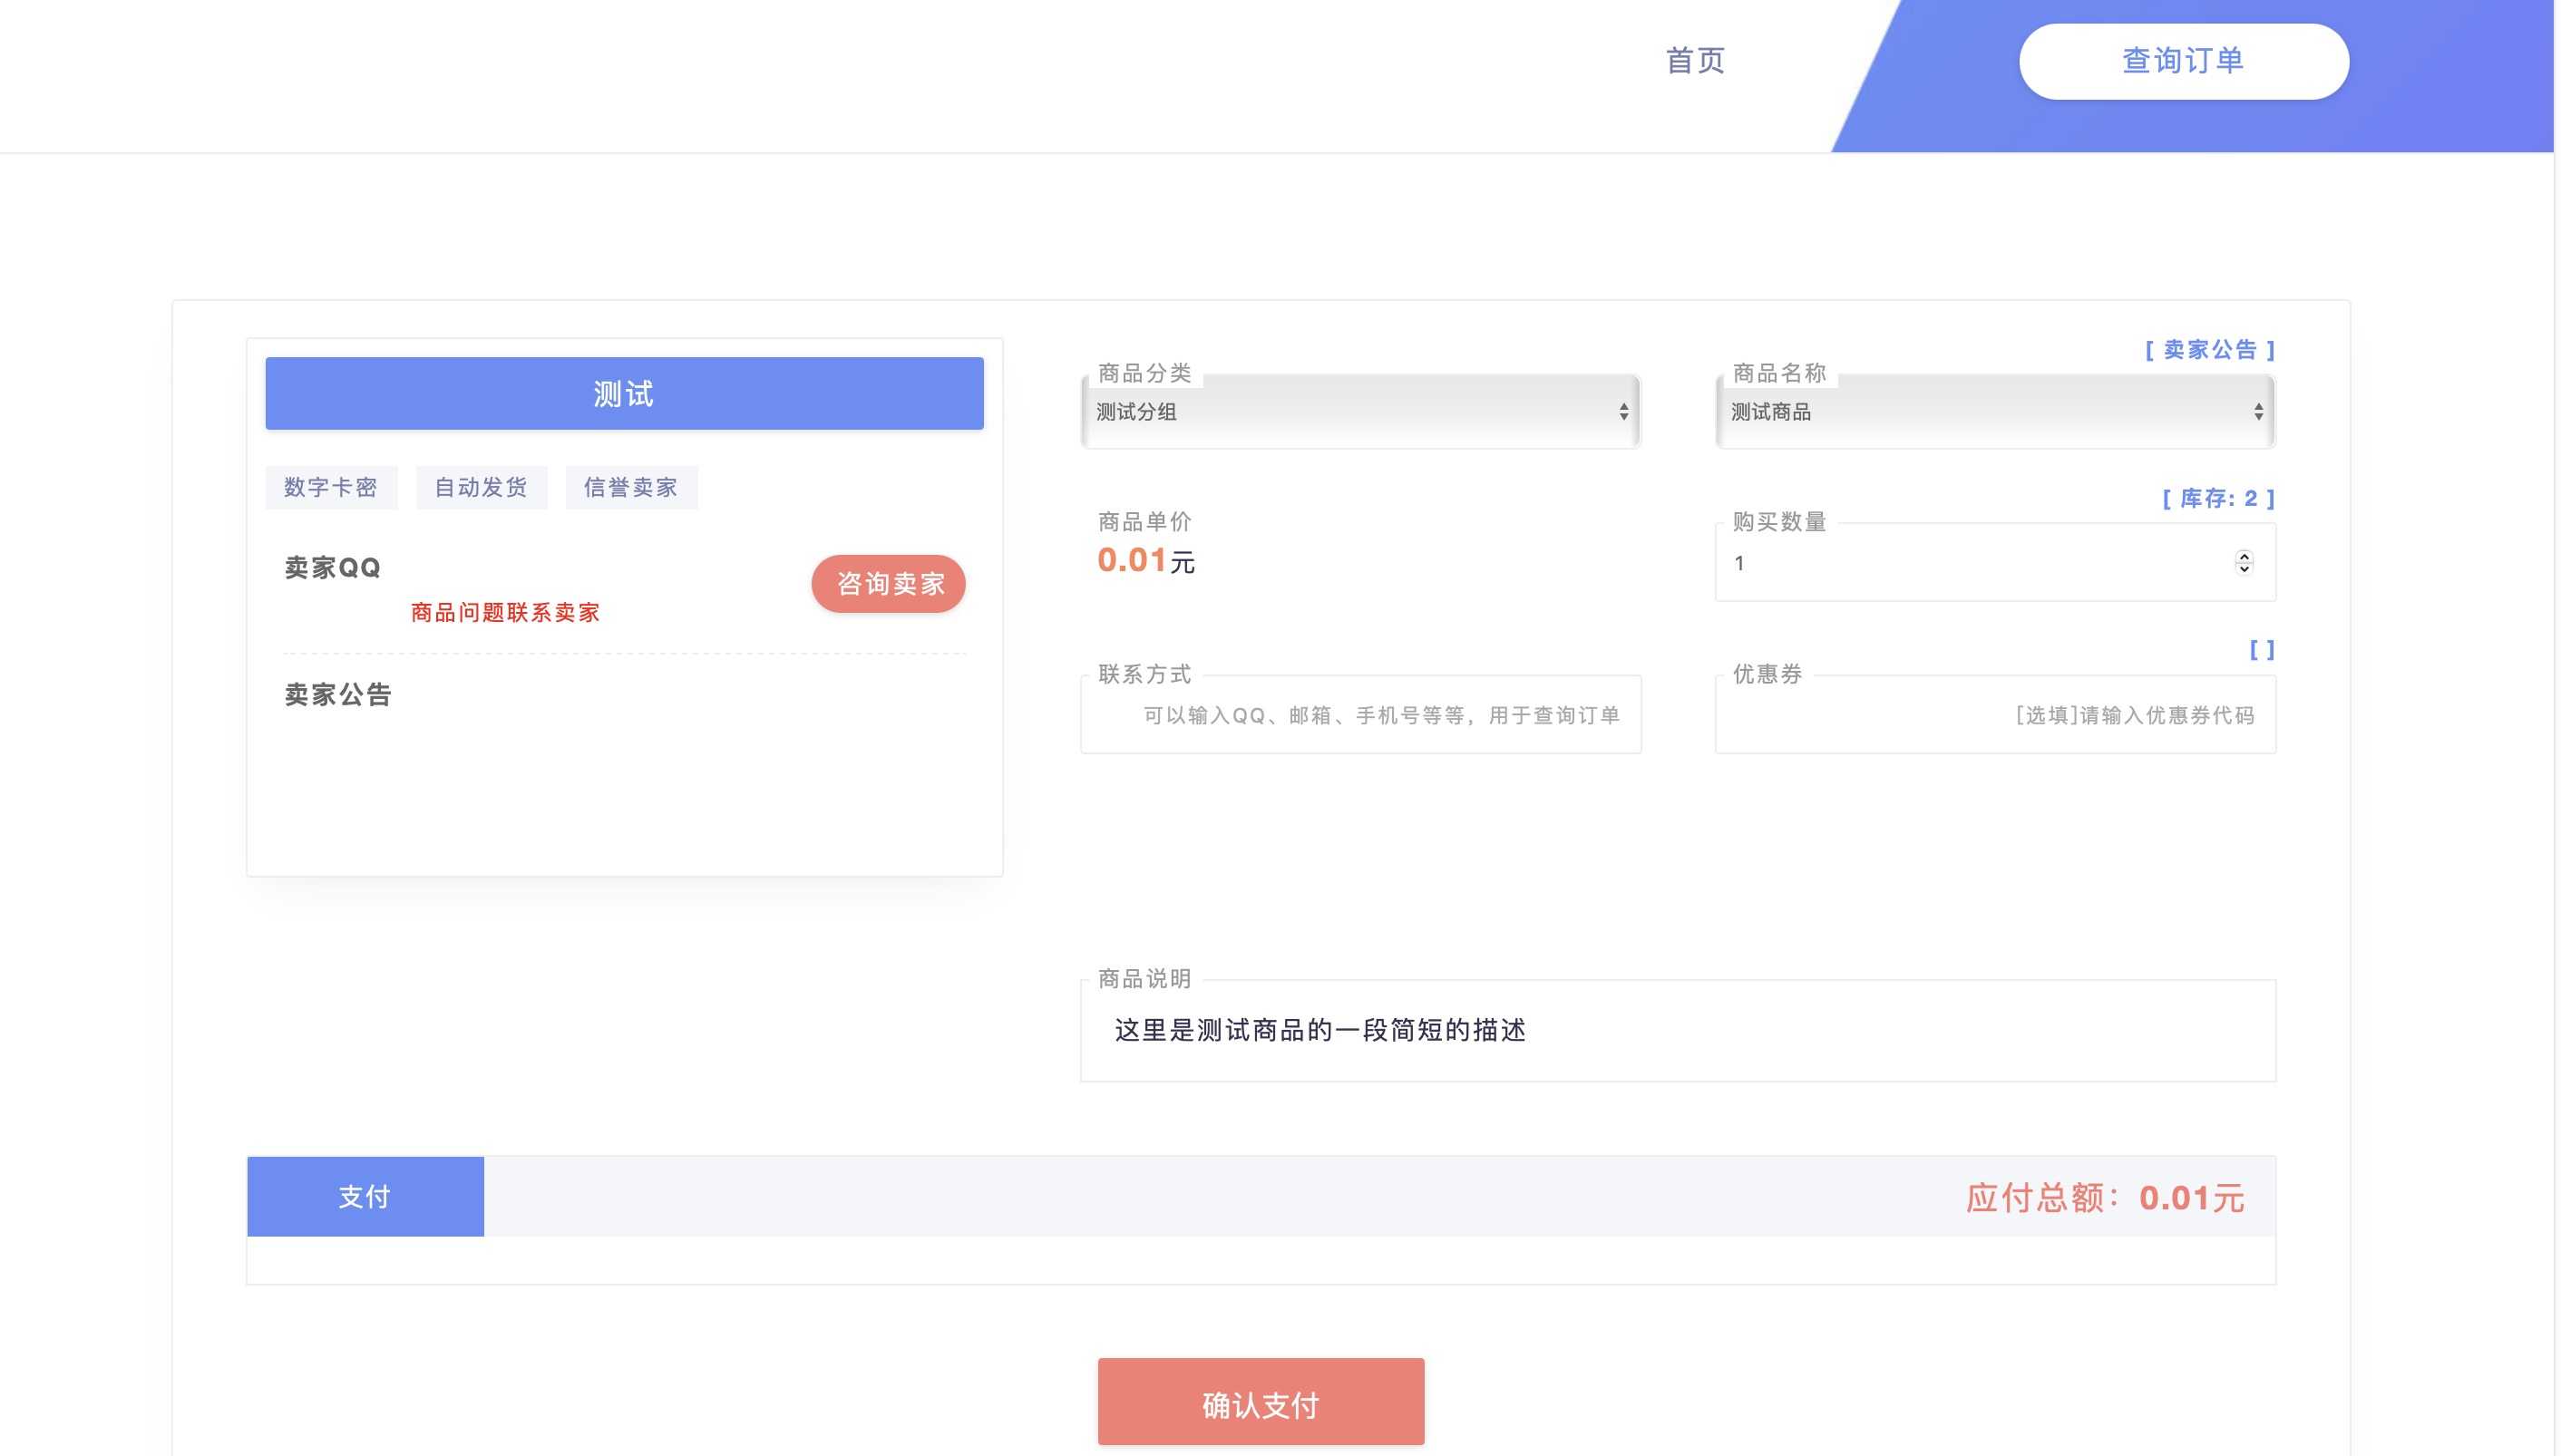Click the 查询订单 order lookup button
The height and width of the screenshot is (1456, 2561).
click(x=2183, y=60)
